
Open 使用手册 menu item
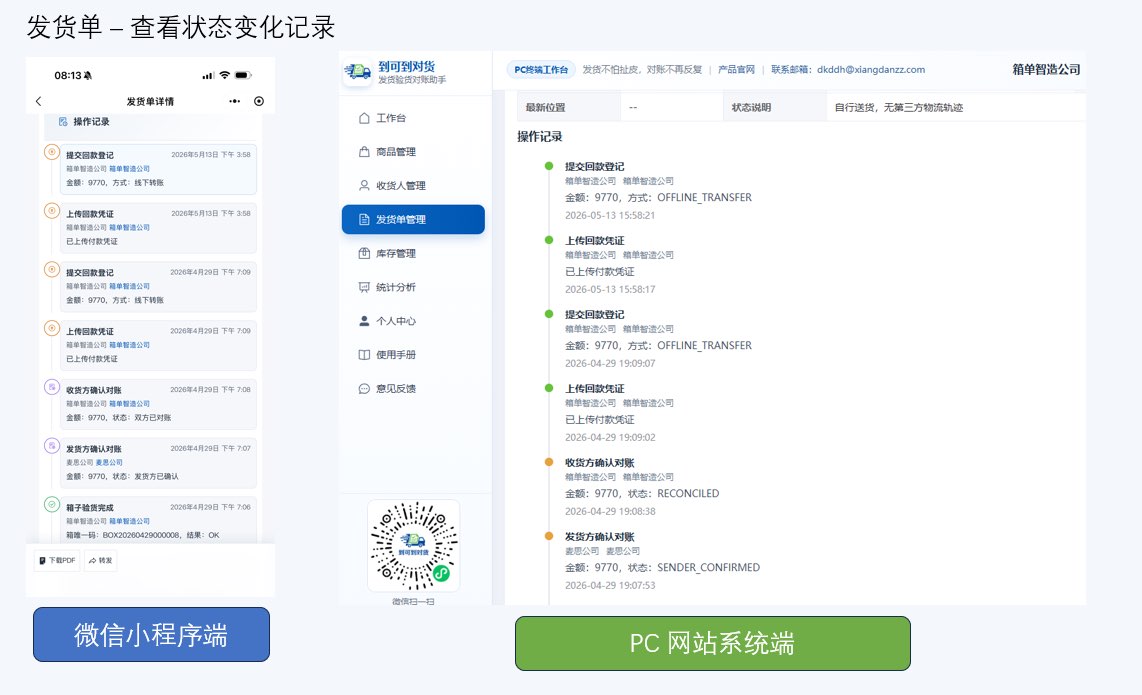pos(413,355)
